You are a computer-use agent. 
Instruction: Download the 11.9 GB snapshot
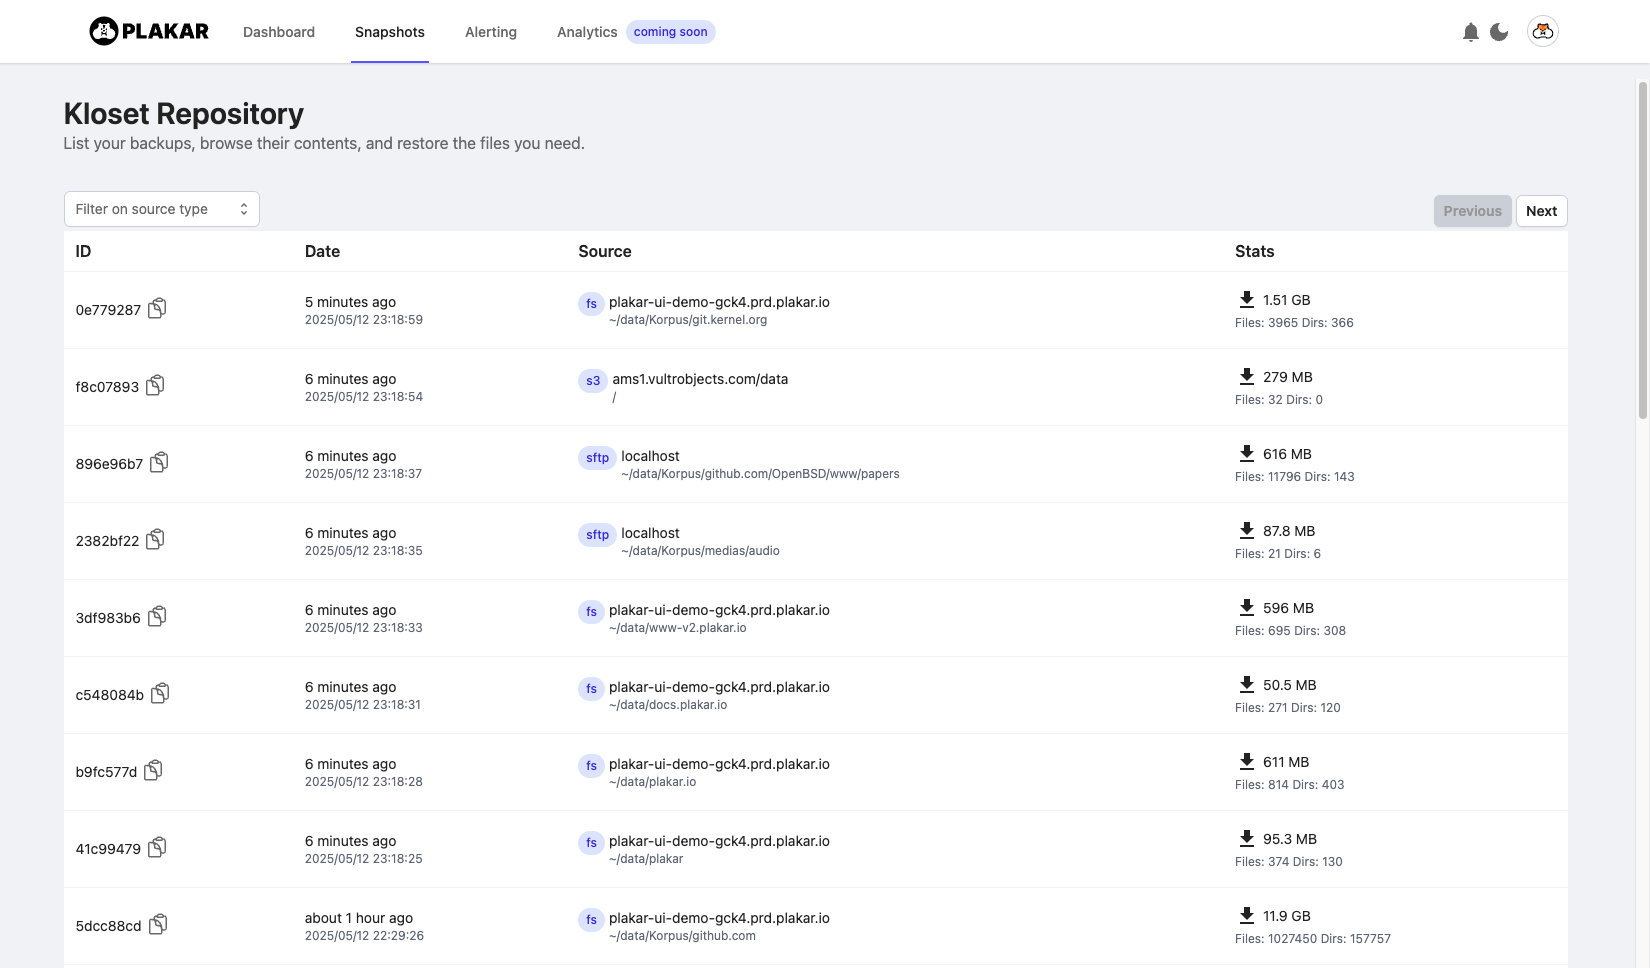tap(1246, 915)
